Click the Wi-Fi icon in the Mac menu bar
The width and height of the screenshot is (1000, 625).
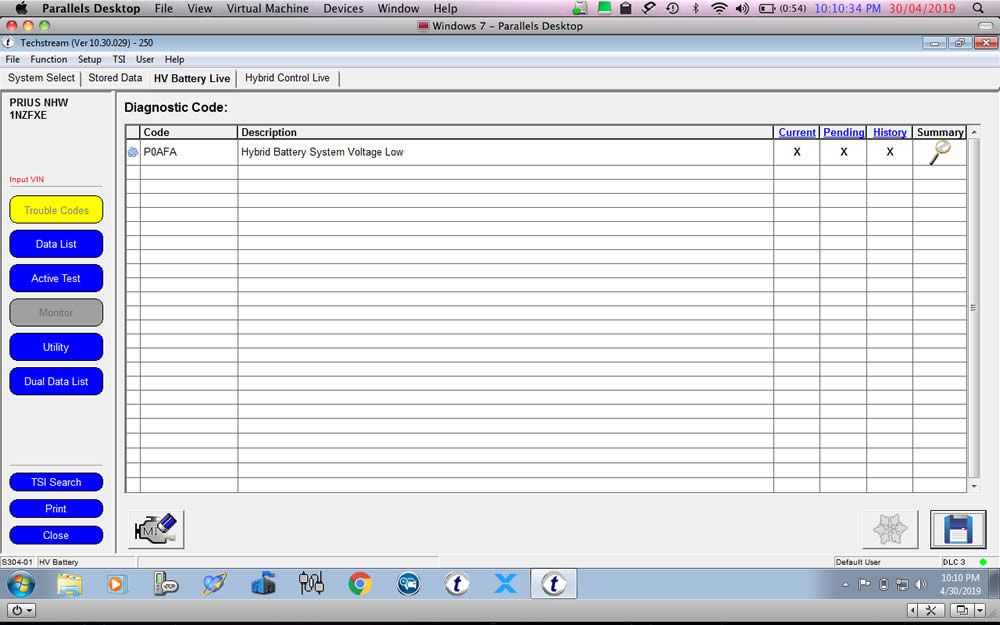719,8
